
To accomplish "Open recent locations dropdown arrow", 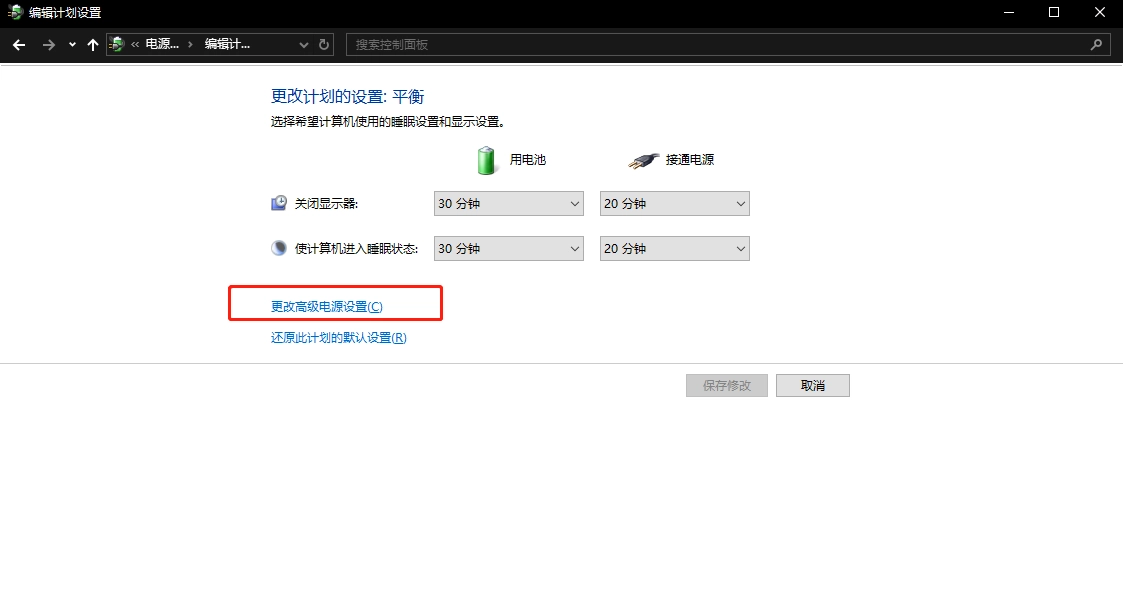I will [x=72, y=45].
